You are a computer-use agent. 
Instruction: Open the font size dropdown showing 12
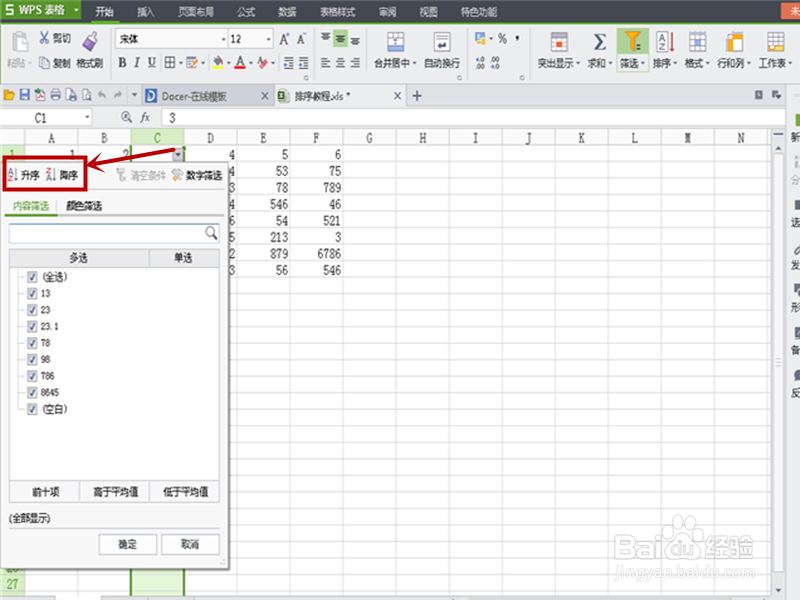268,39
